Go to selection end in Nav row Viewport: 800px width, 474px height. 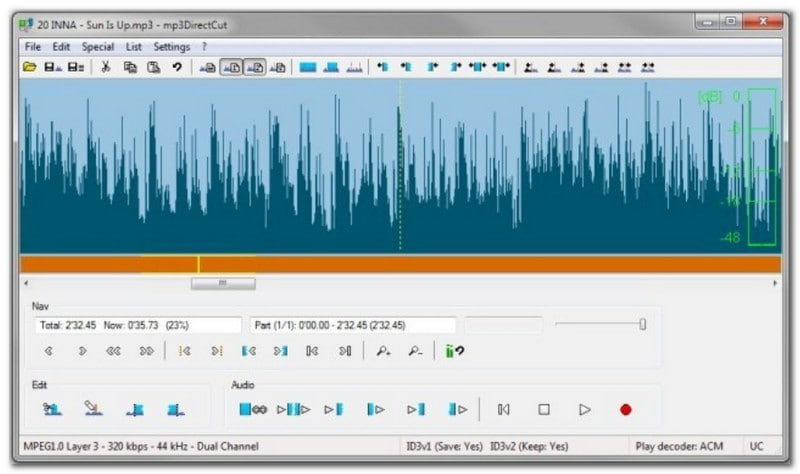coord(281,351)
